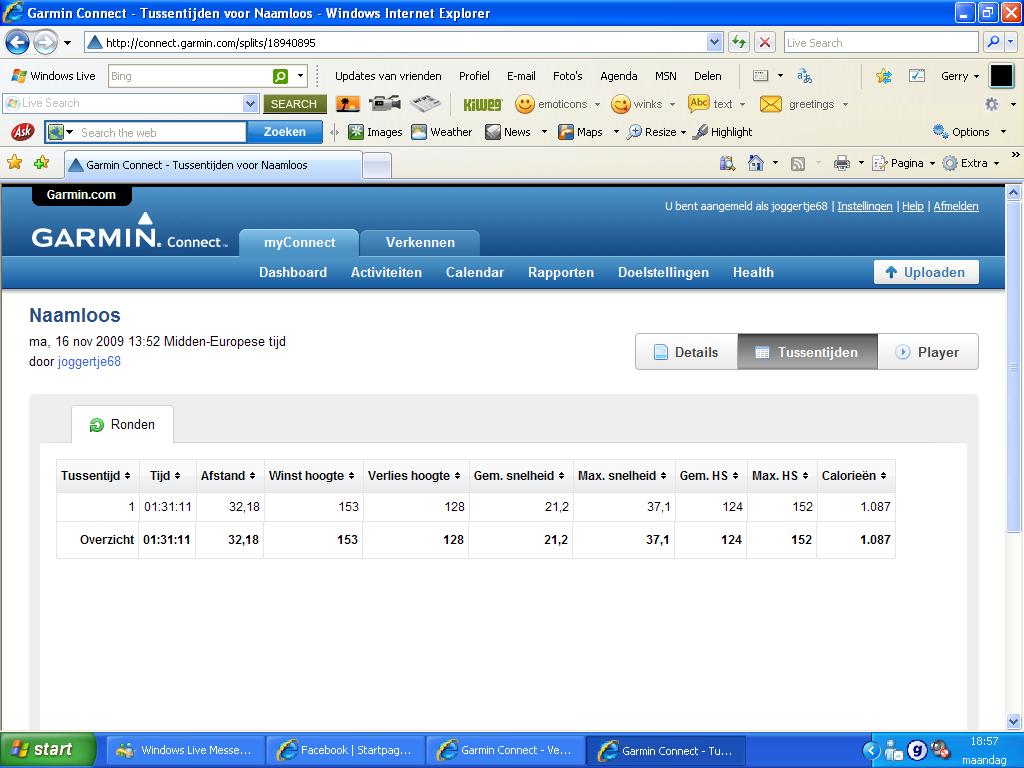This screenshot has width=1024, height=768.
Task: Click the Live Search magnifier icon
Action: [x=993, y=42]
